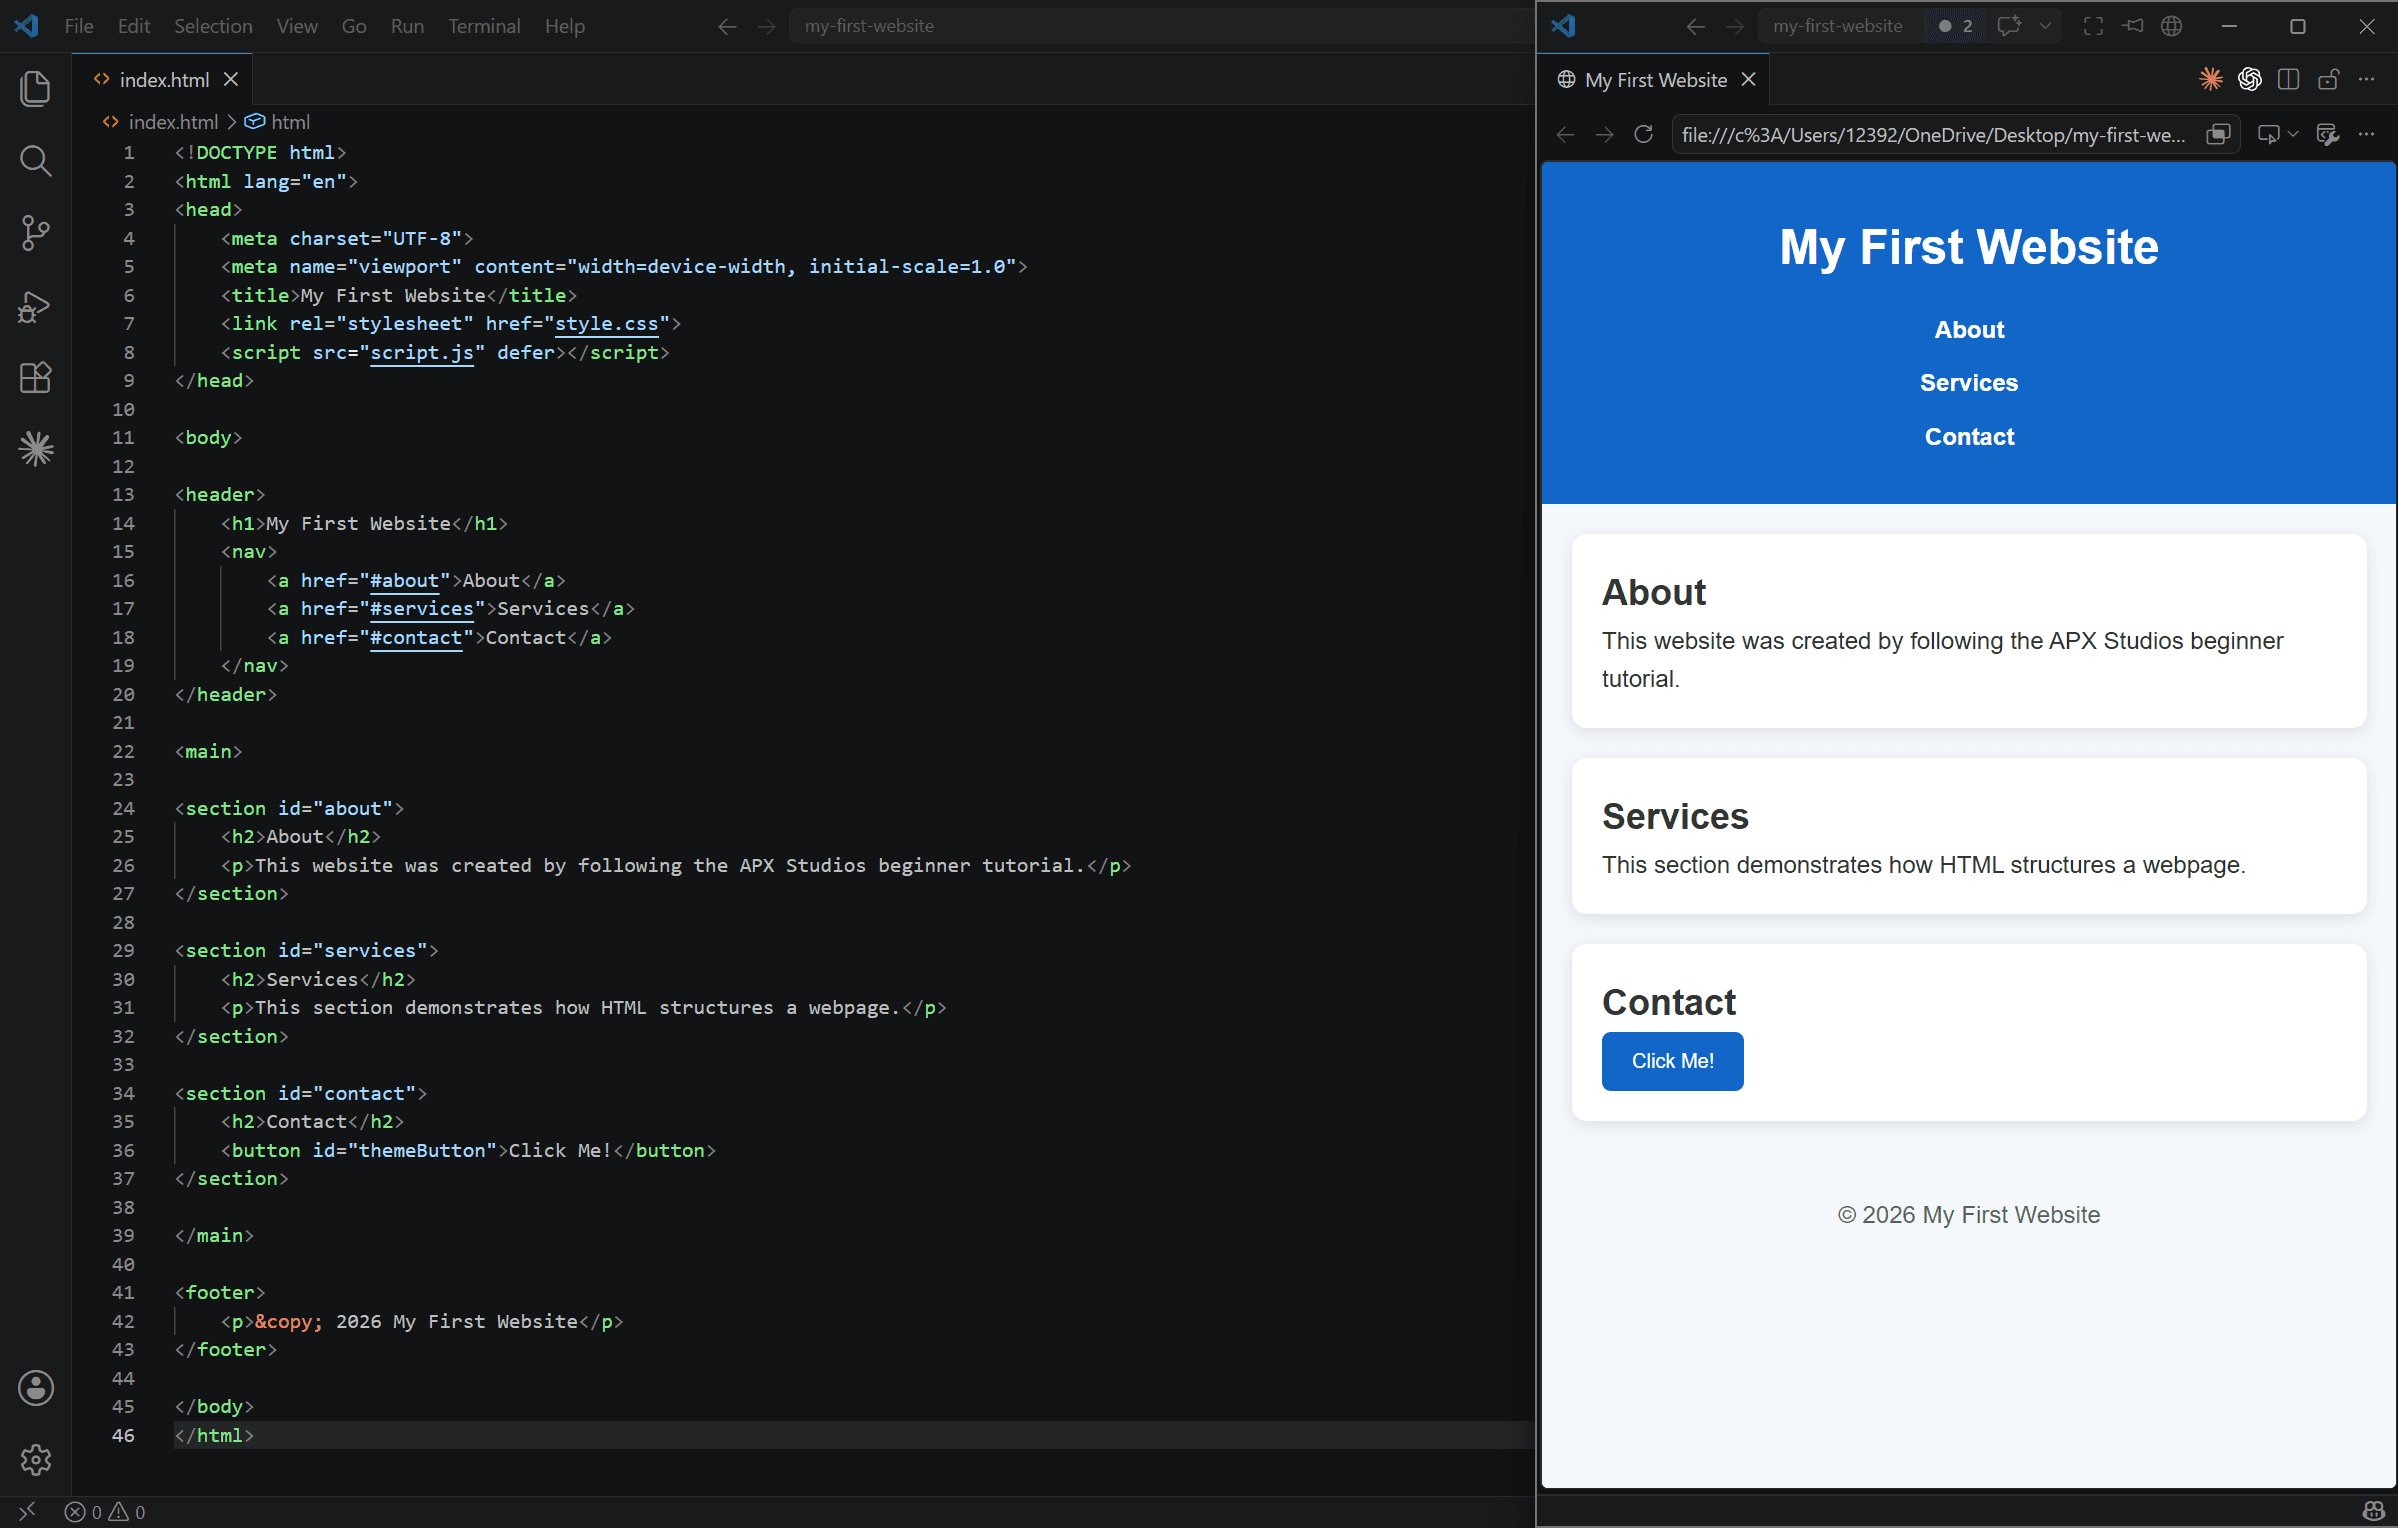Open the chat sparkle icon in title bar

click(x=2008, y=26)
